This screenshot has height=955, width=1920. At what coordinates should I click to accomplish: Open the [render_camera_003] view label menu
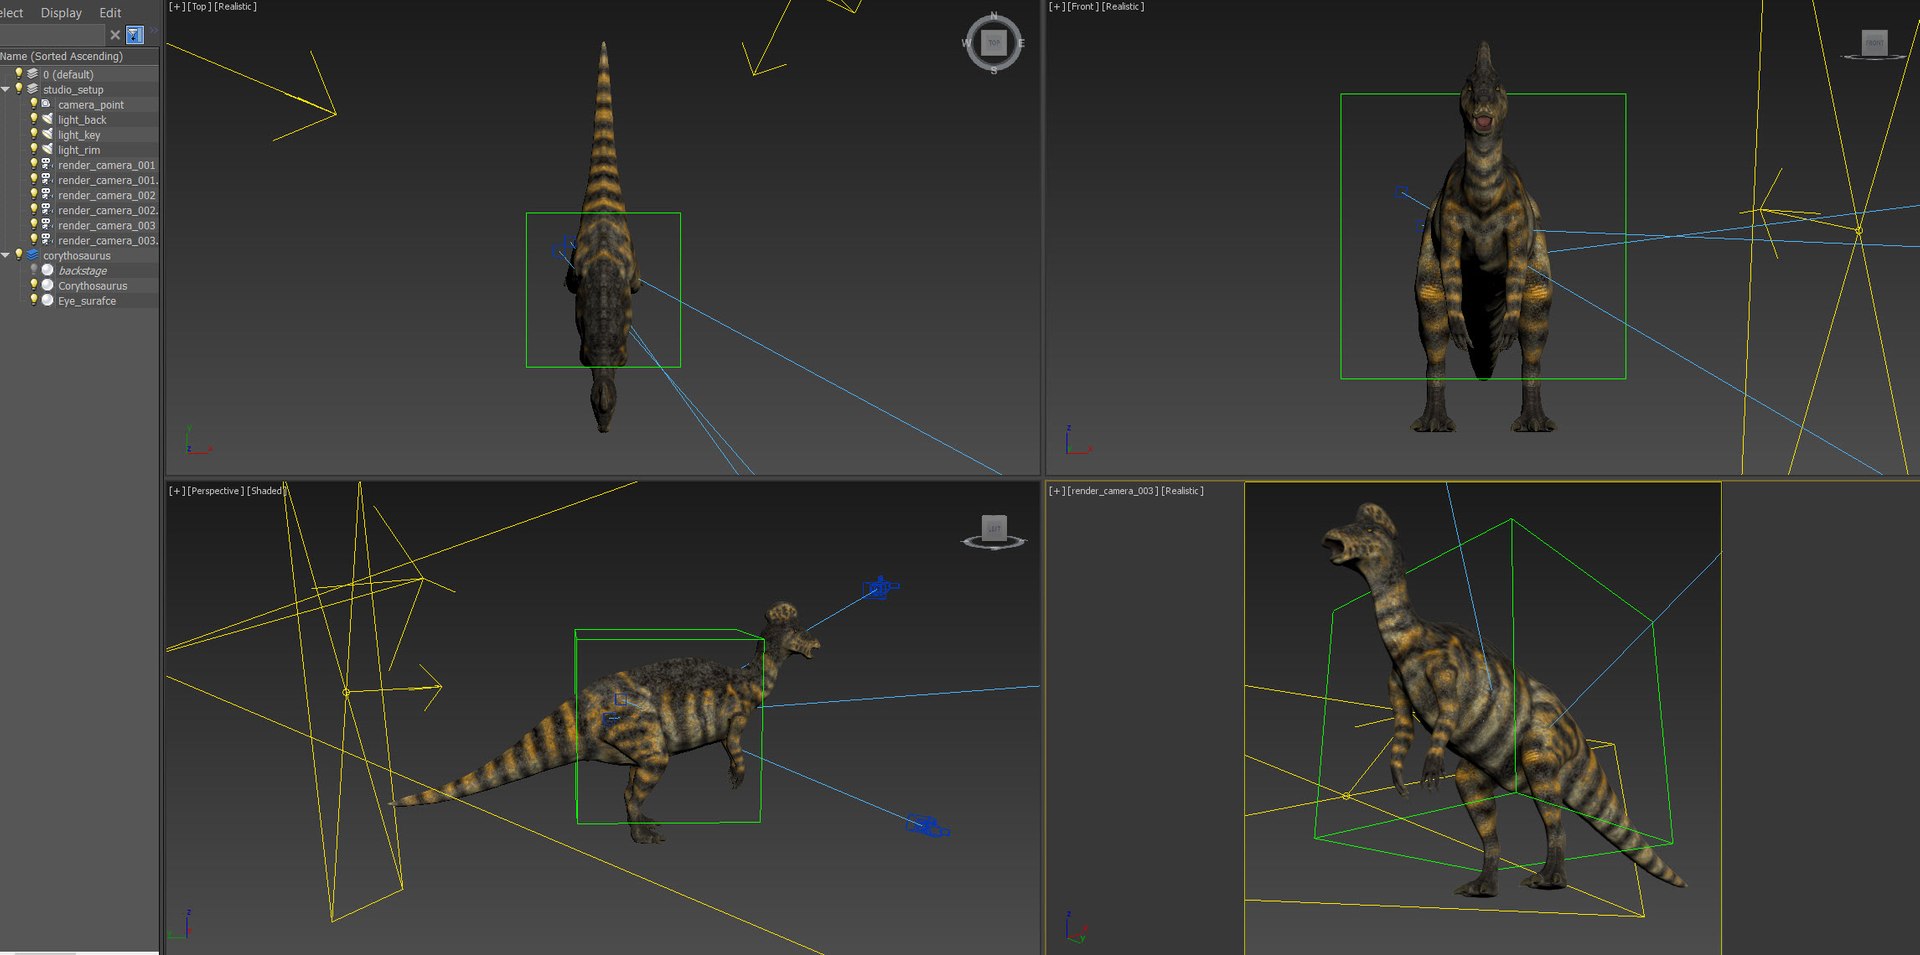(1113, 491)
